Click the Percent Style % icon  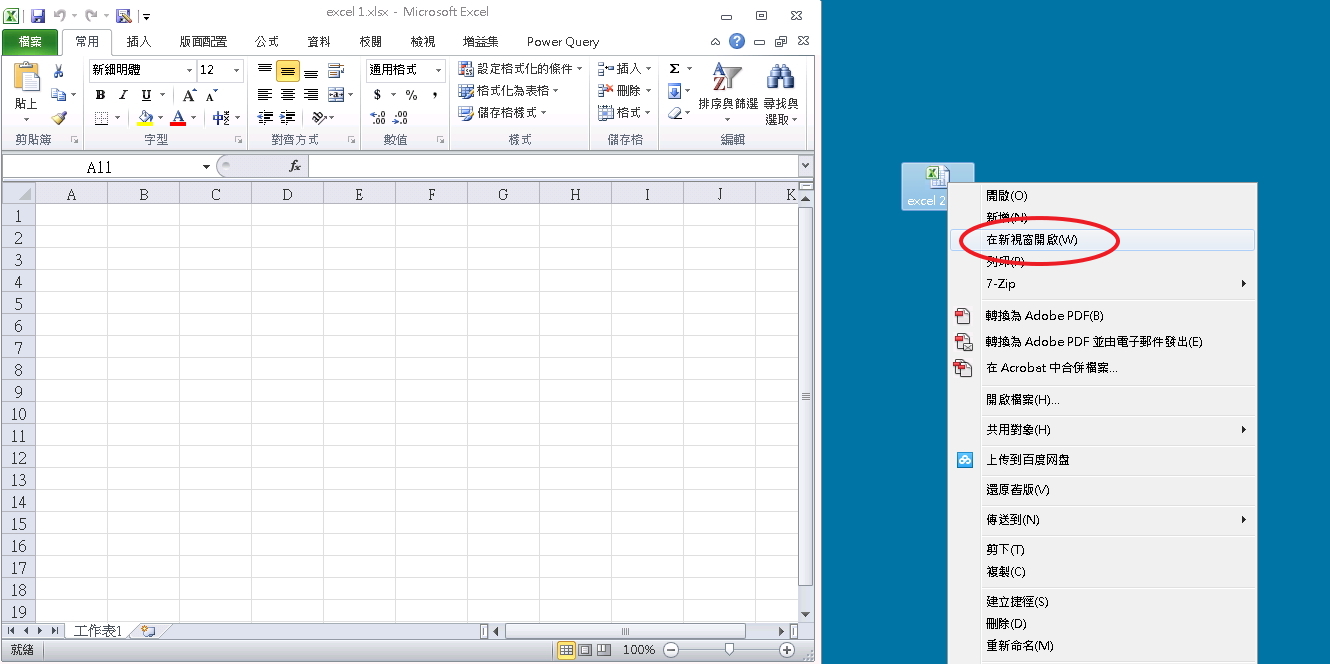click(x=411, y=95)
